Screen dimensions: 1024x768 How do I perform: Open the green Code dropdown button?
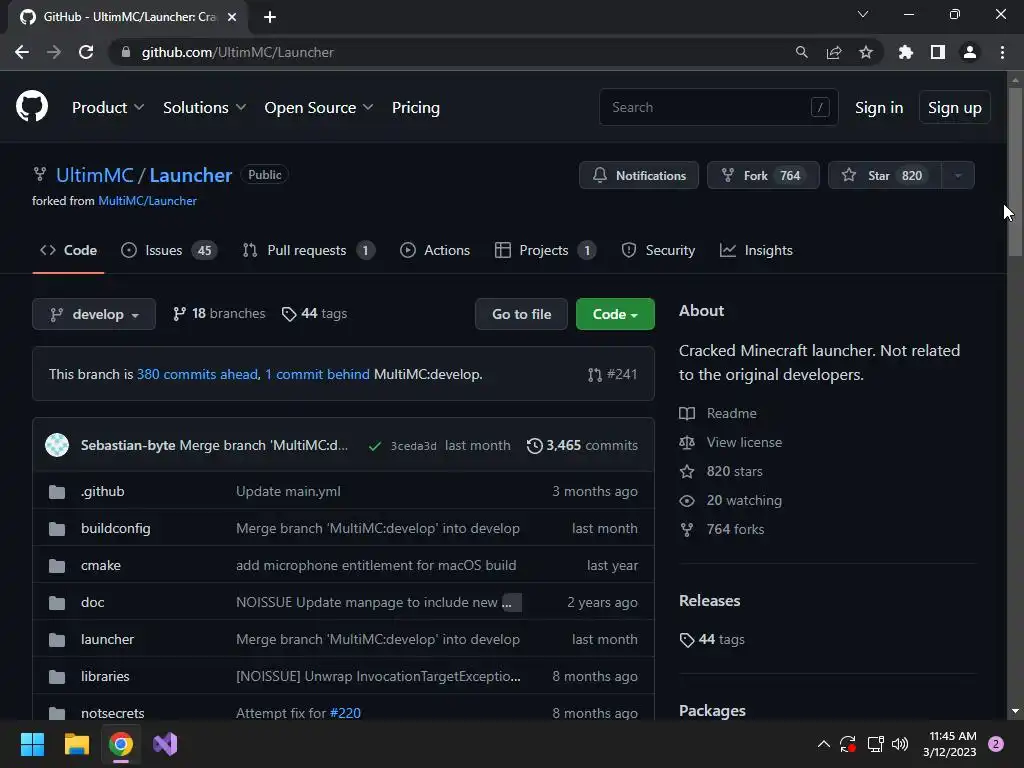click(x=615, y=314)
